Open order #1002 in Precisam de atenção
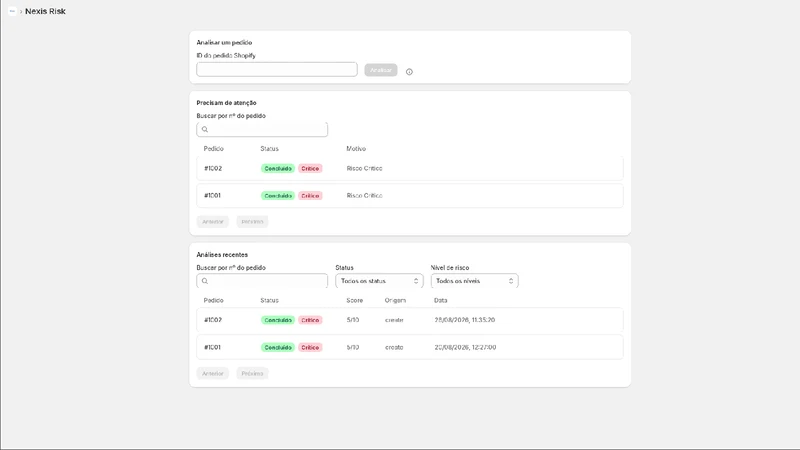800x450 pixels. 410,168
